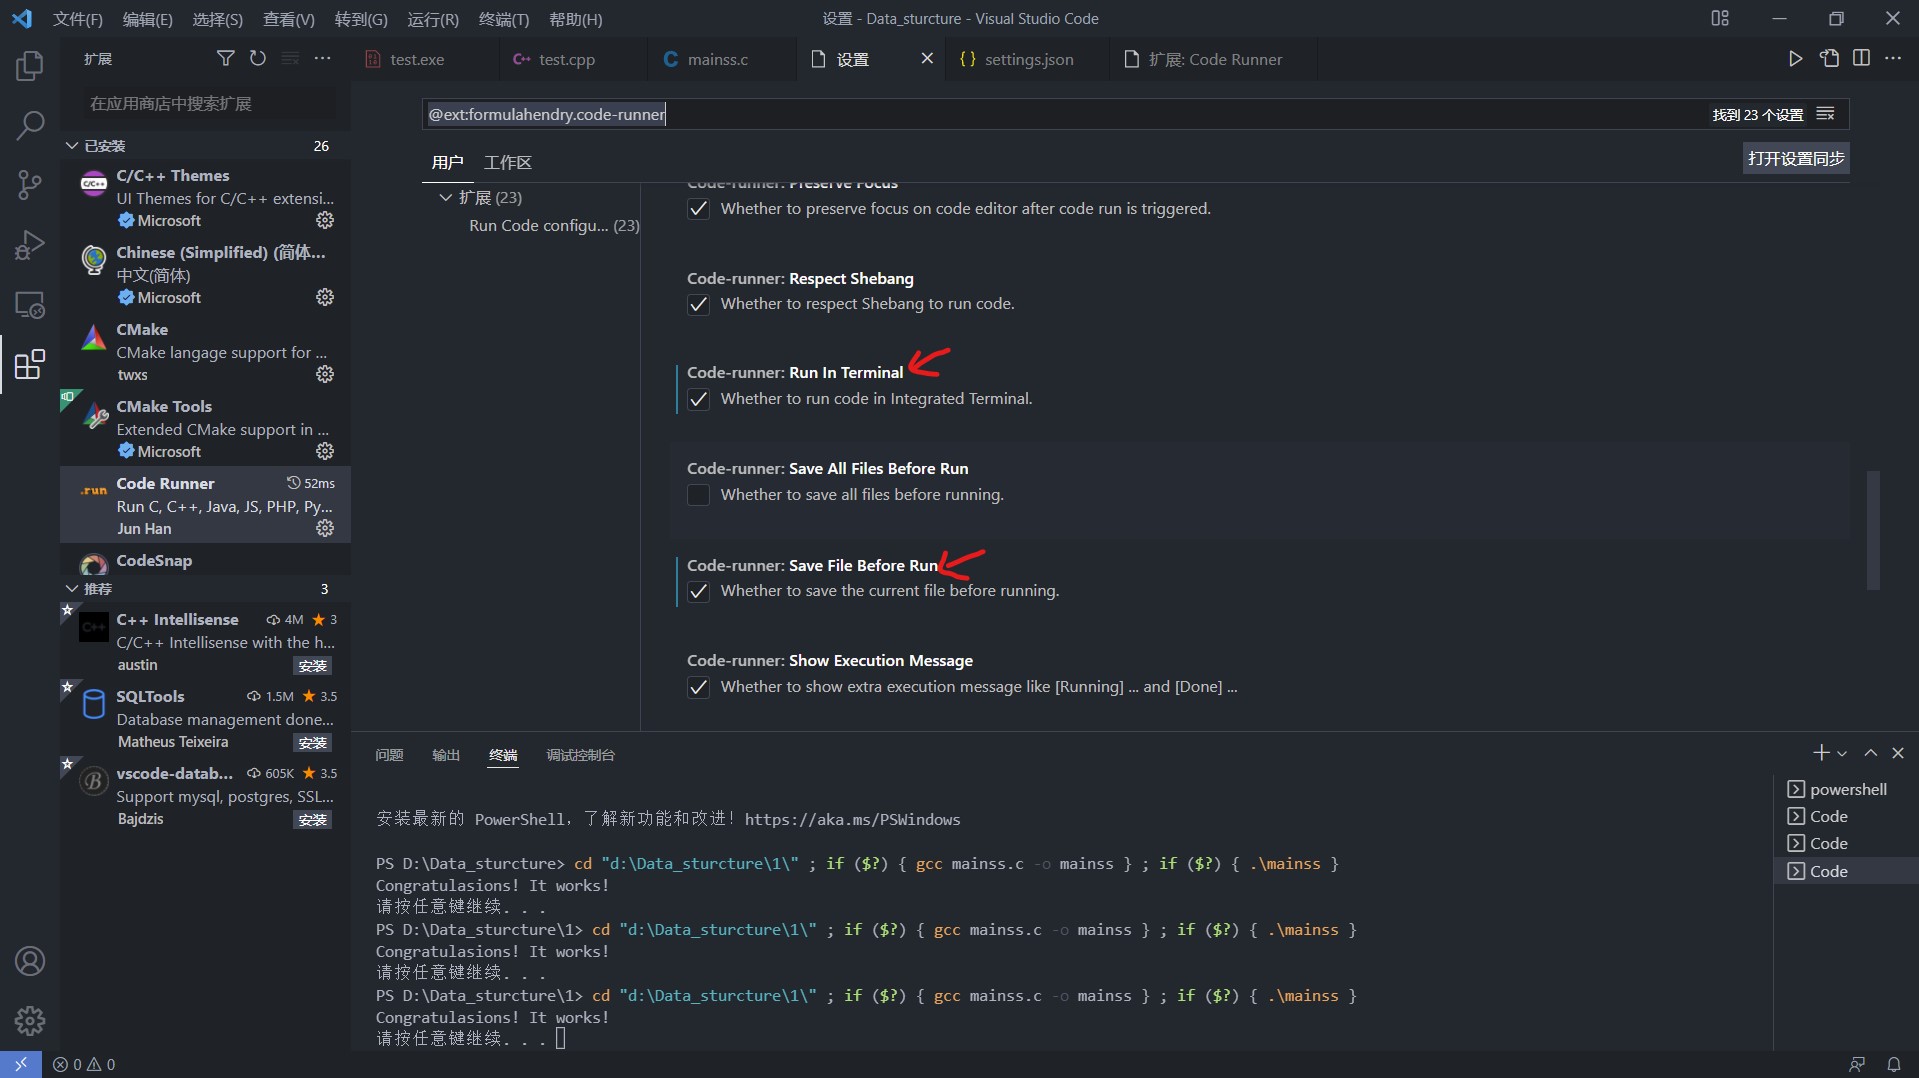Open extensions panel more actions menu
This screenshot has height=1078, width=1919.
click(322, 59)
